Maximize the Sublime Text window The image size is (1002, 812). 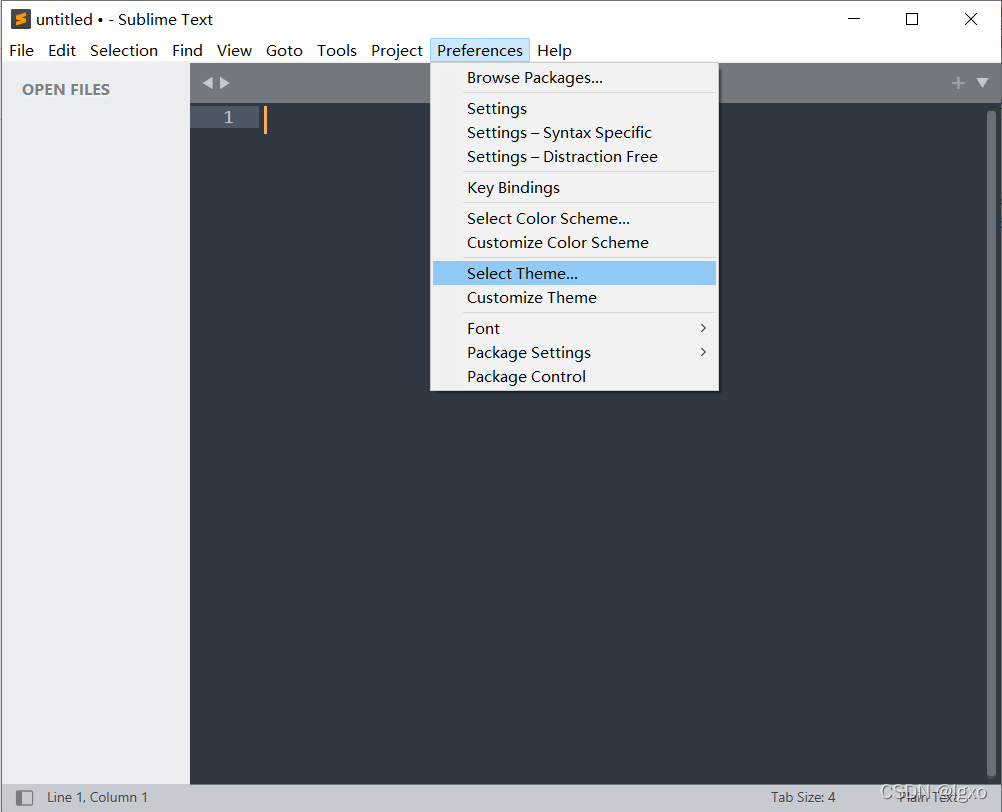pyautogui.click(x=912, y=19)
